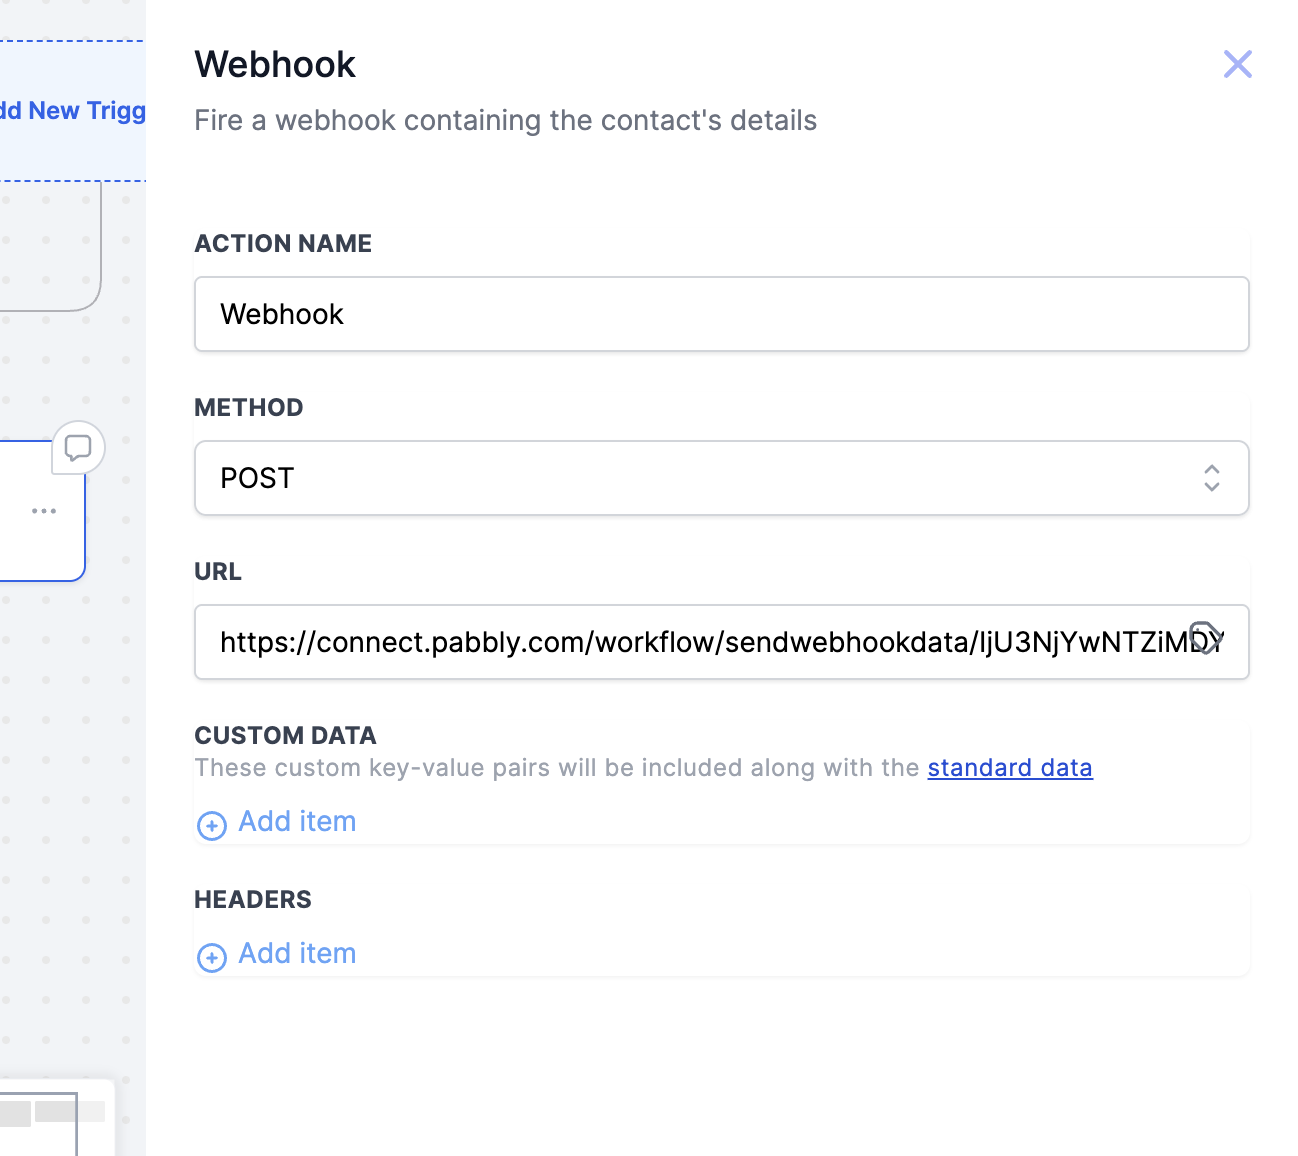Image resolution: width=1298 pixels, height=1156 pixels.
Task: Add an item to Custom Data
Action: pos(297,822)
